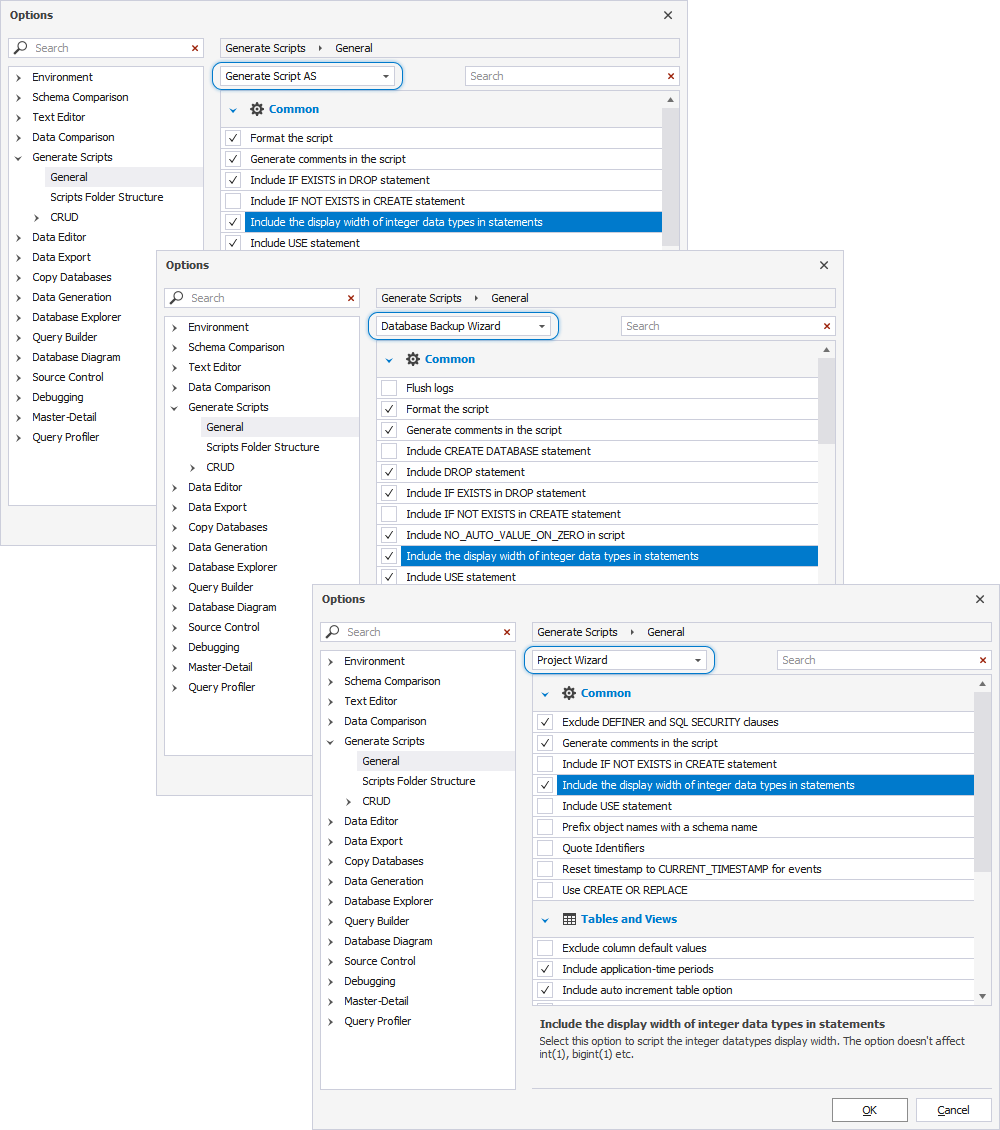This screenshot has width=1000, height=1130.
Task: Click the gear icon beside Common in Project Wizard
Action: [568, 693]
